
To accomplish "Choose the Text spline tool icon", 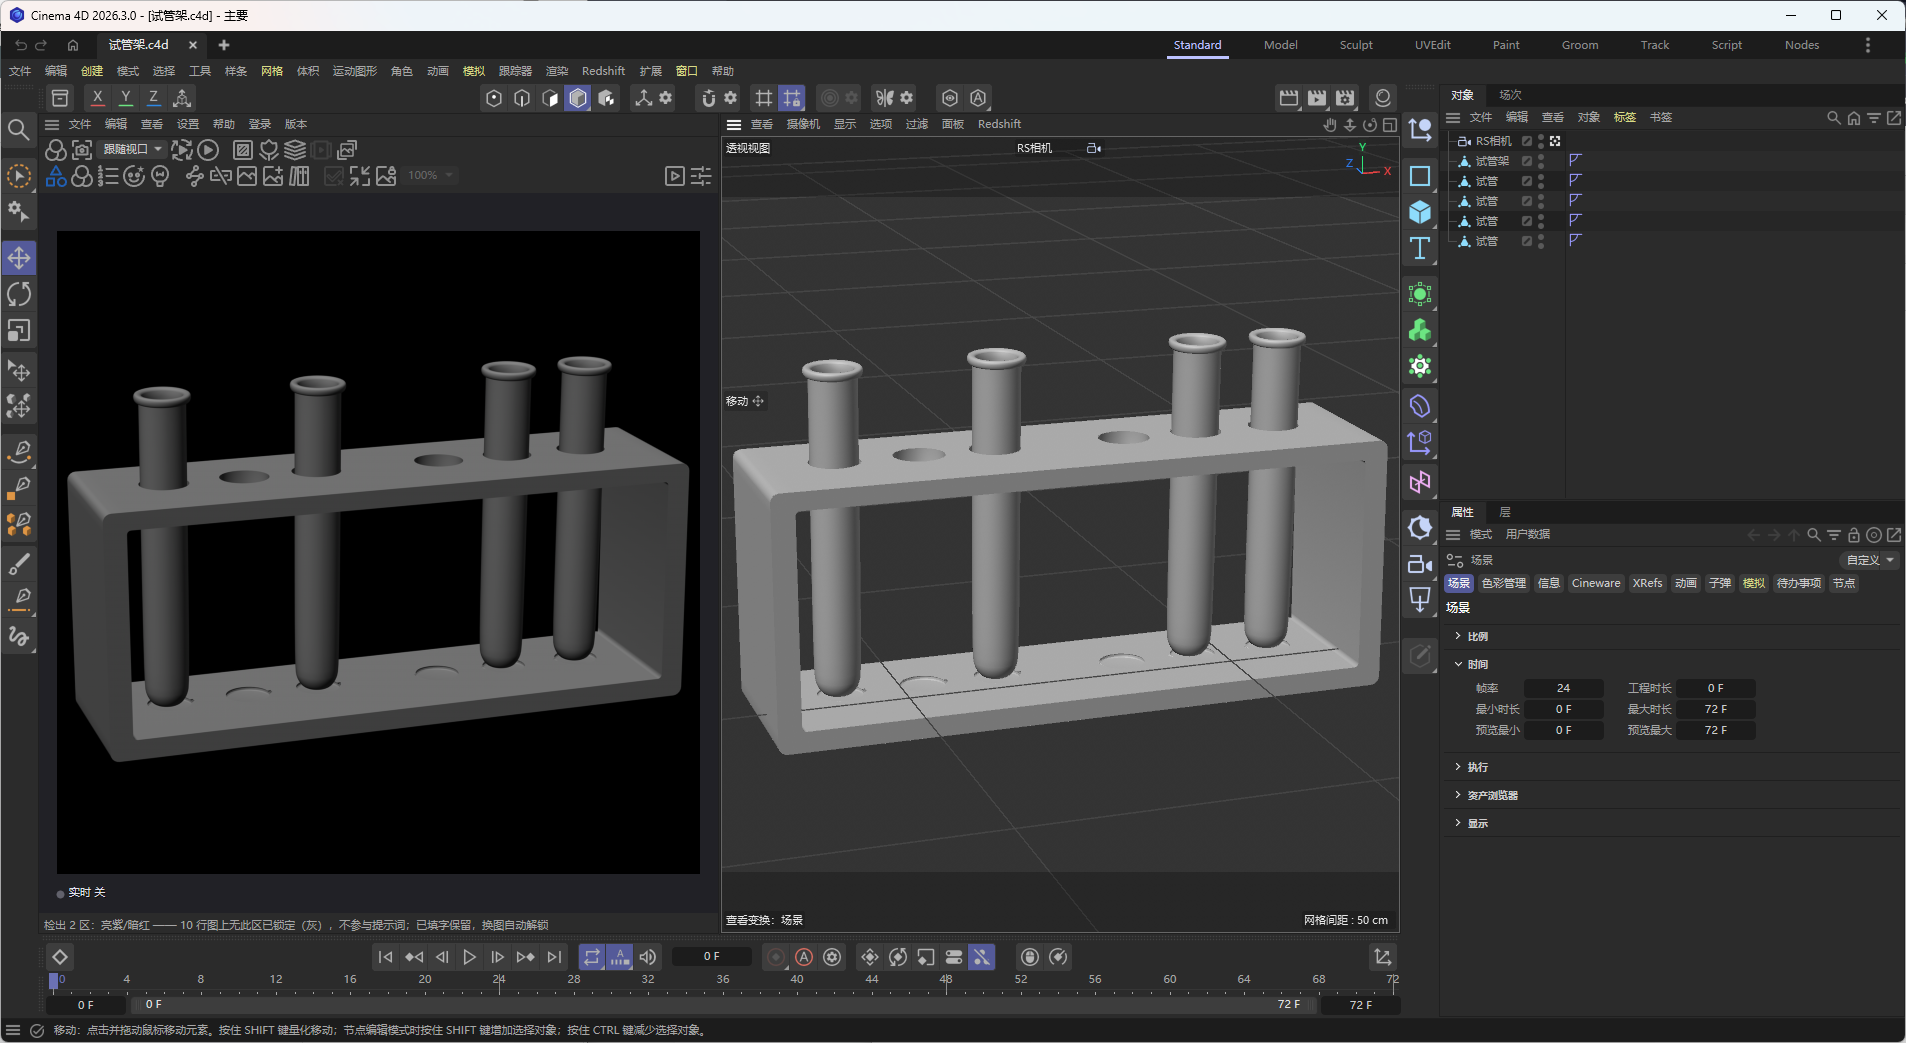I will tap(1420, 248).
